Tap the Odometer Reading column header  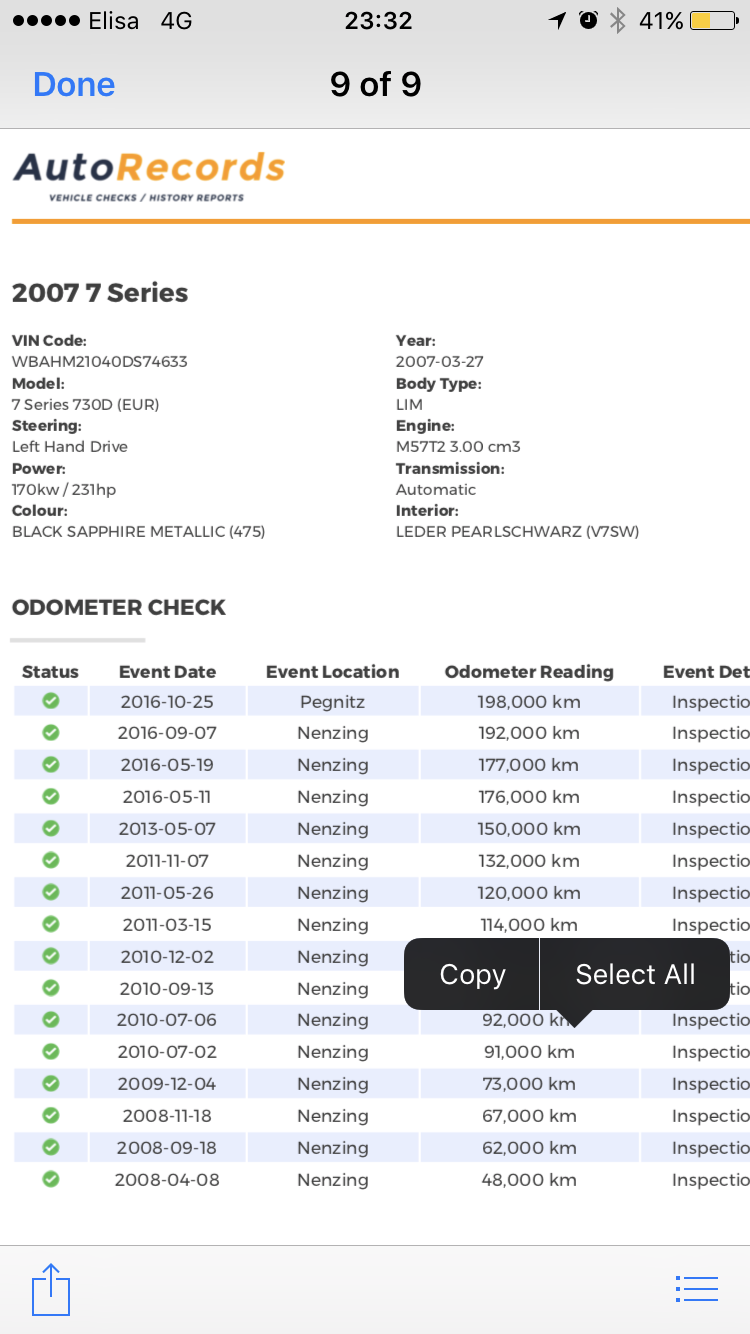[x=529, y=672]
